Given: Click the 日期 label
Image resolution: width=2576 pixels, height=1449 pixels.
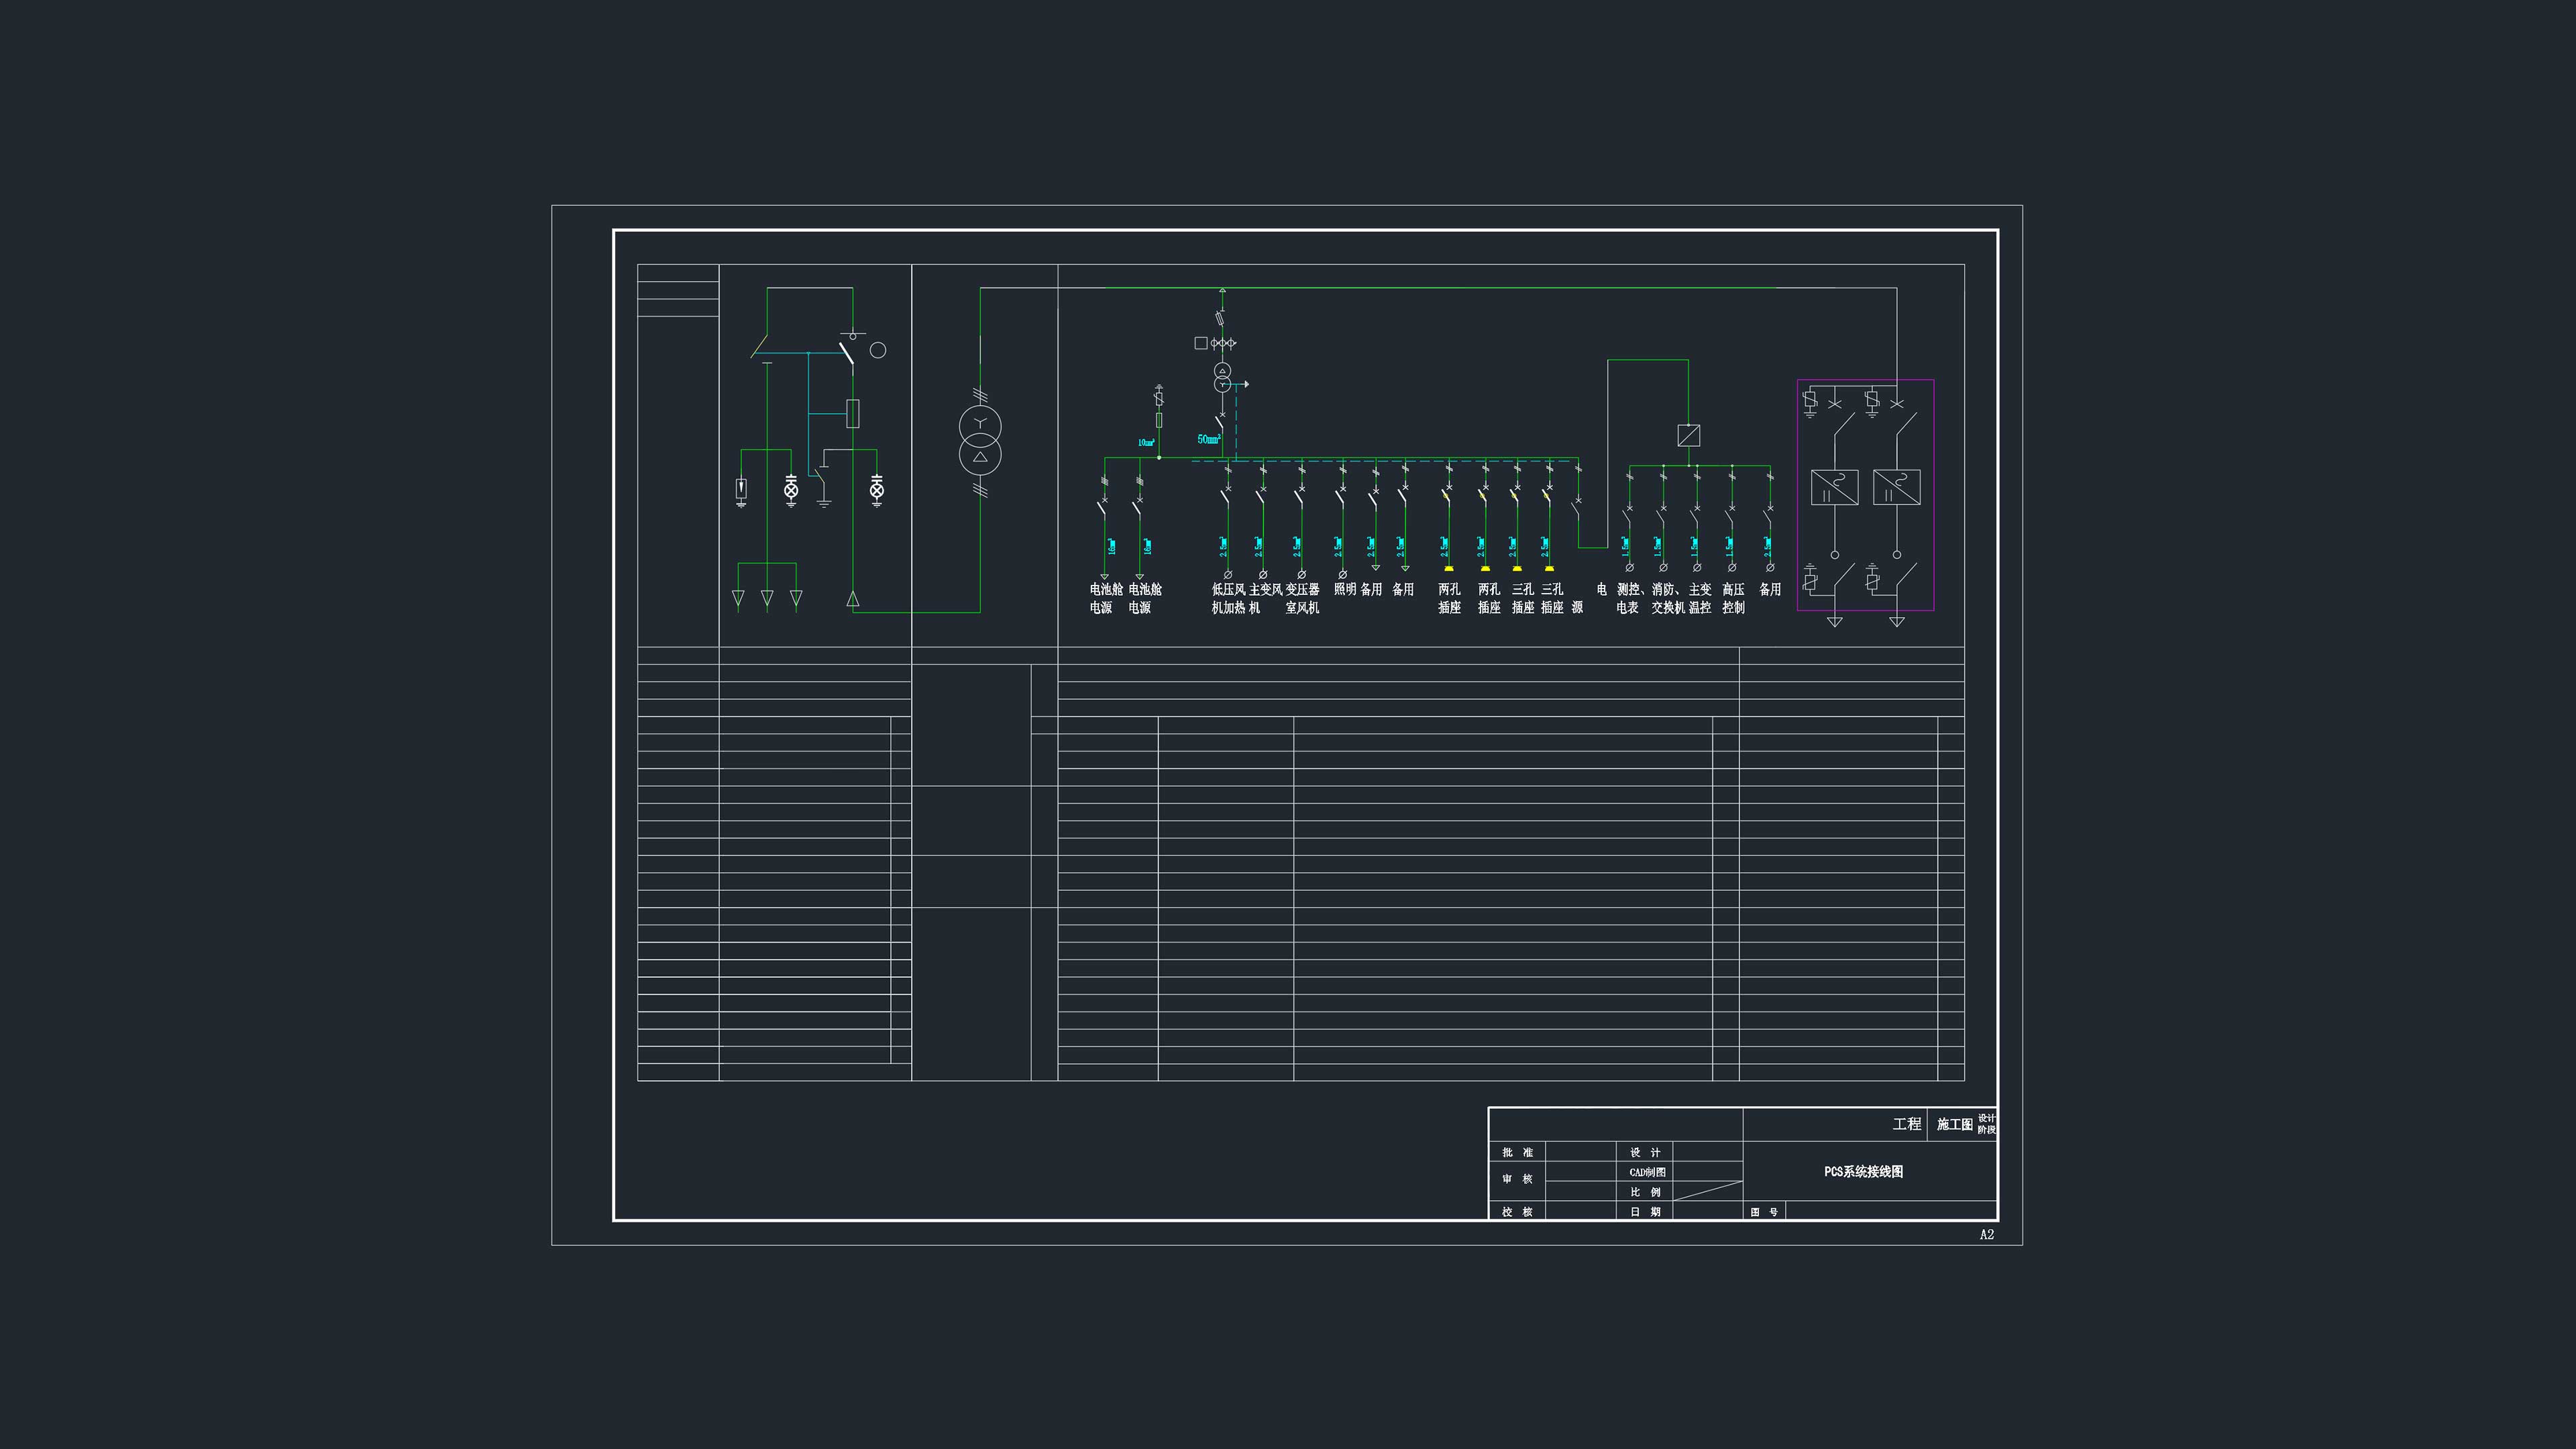Looking at the screenshot, I should (1645, 1211).
